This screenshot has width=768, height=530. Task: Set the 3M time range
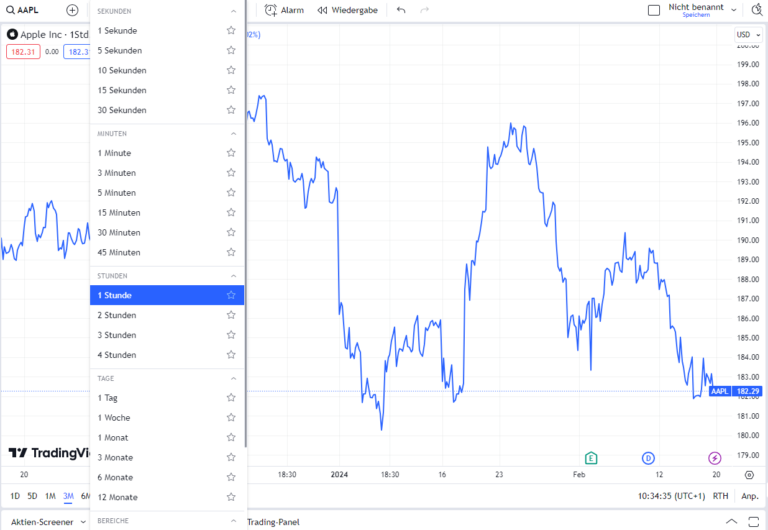69,496
